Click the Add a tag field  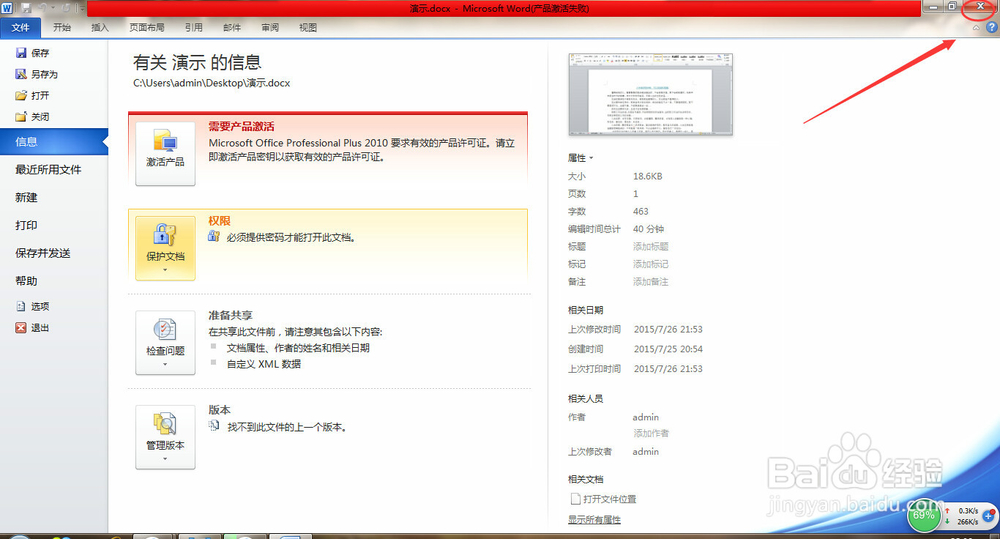pyautogui.click(x=651, y=263)
